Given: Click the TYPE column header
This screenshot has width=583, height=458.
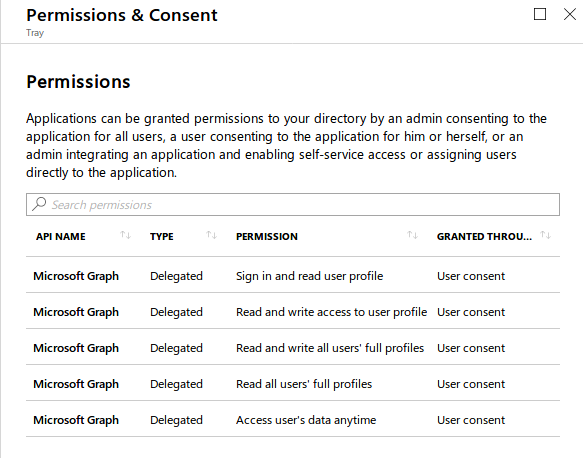Looking at the screenshot, I should [162, 236].
